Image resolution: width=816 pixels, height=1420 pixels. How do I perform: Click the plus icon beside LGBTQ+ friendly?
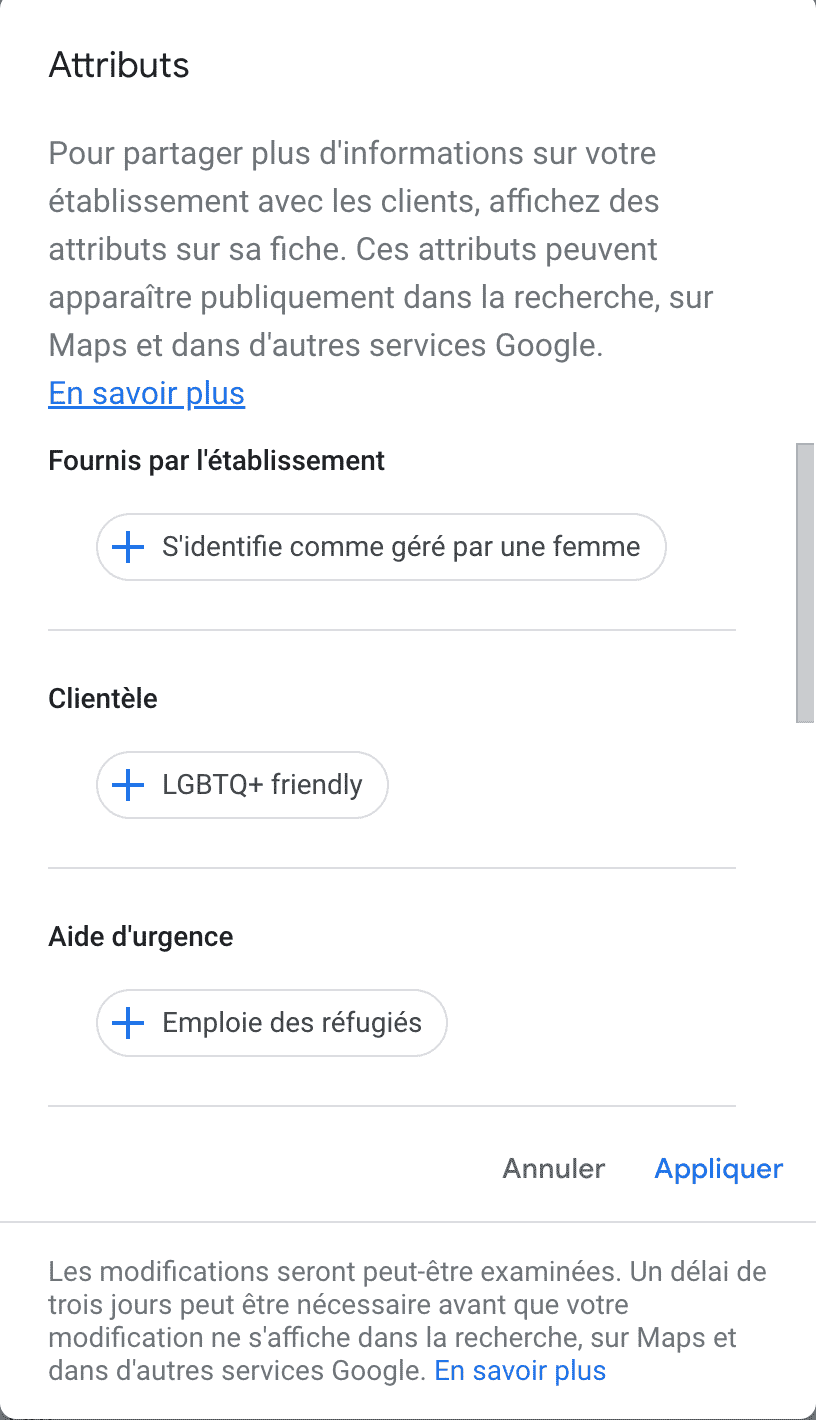click(x=128, y=785)
